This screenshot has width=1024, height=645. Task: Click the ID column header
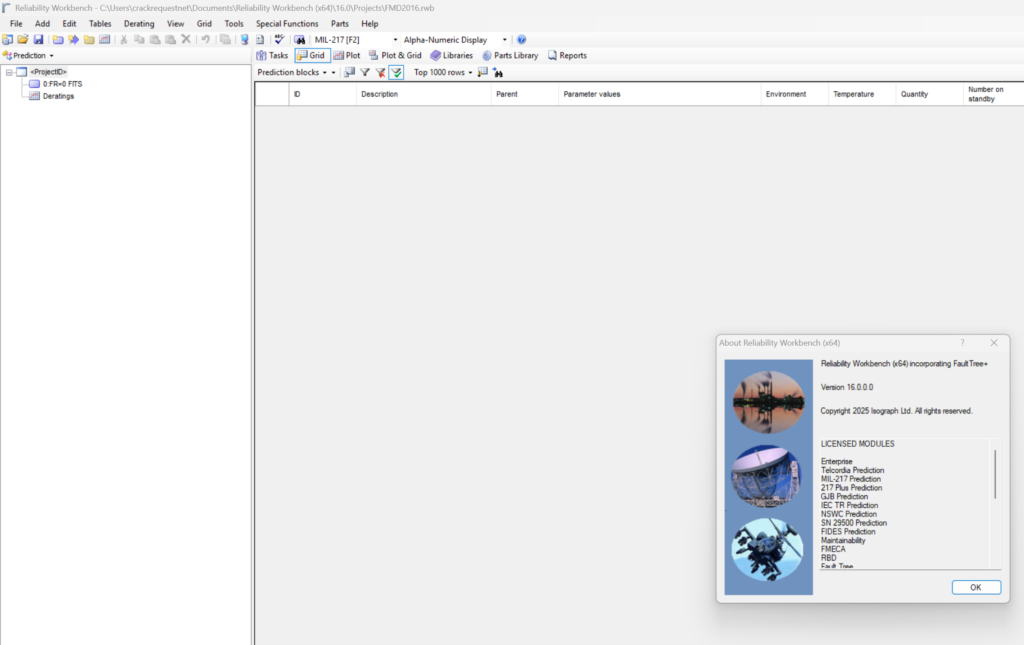click(323, 94)
